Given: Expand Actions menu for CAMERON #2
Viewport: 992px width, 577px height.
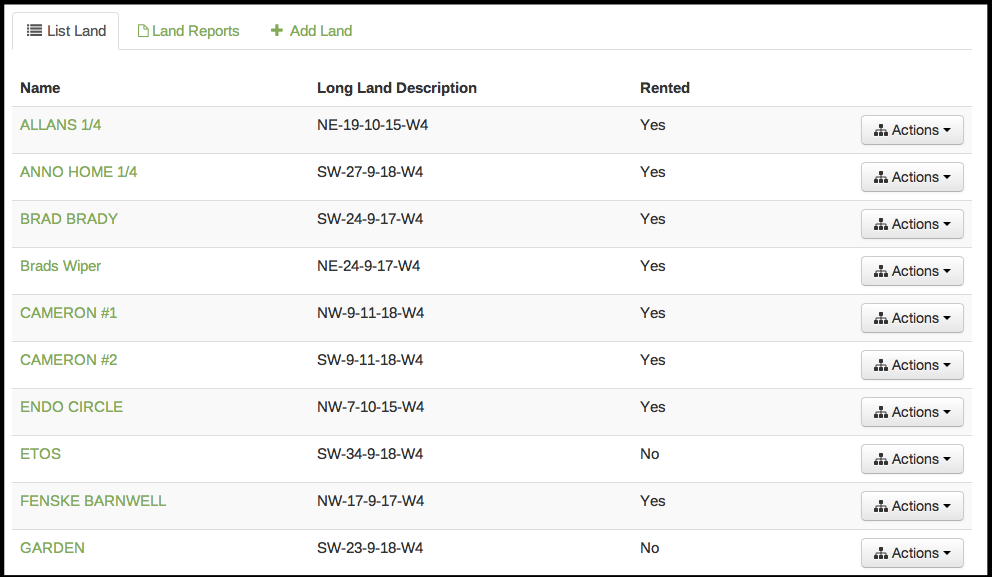Looking at the screenshot, I should click(911, 365).
